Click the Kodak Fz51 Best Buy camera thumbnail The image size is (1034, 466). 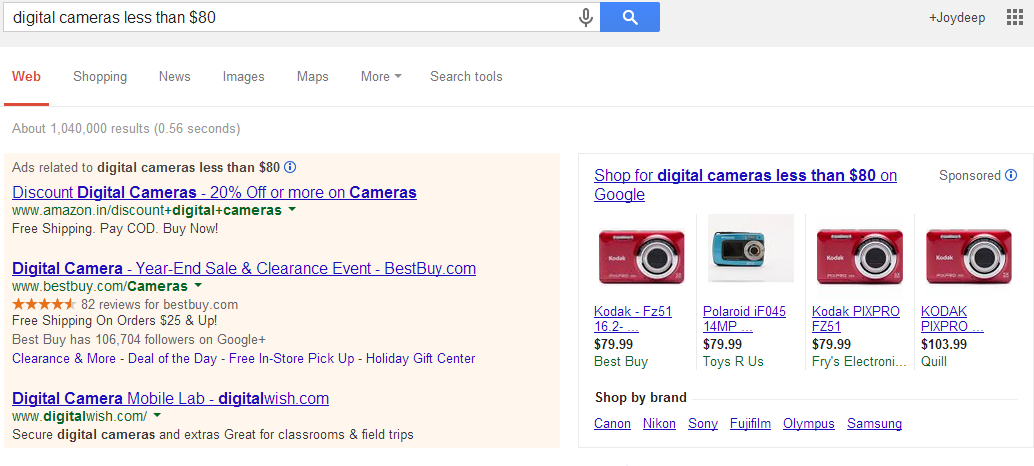pos(640,256)
